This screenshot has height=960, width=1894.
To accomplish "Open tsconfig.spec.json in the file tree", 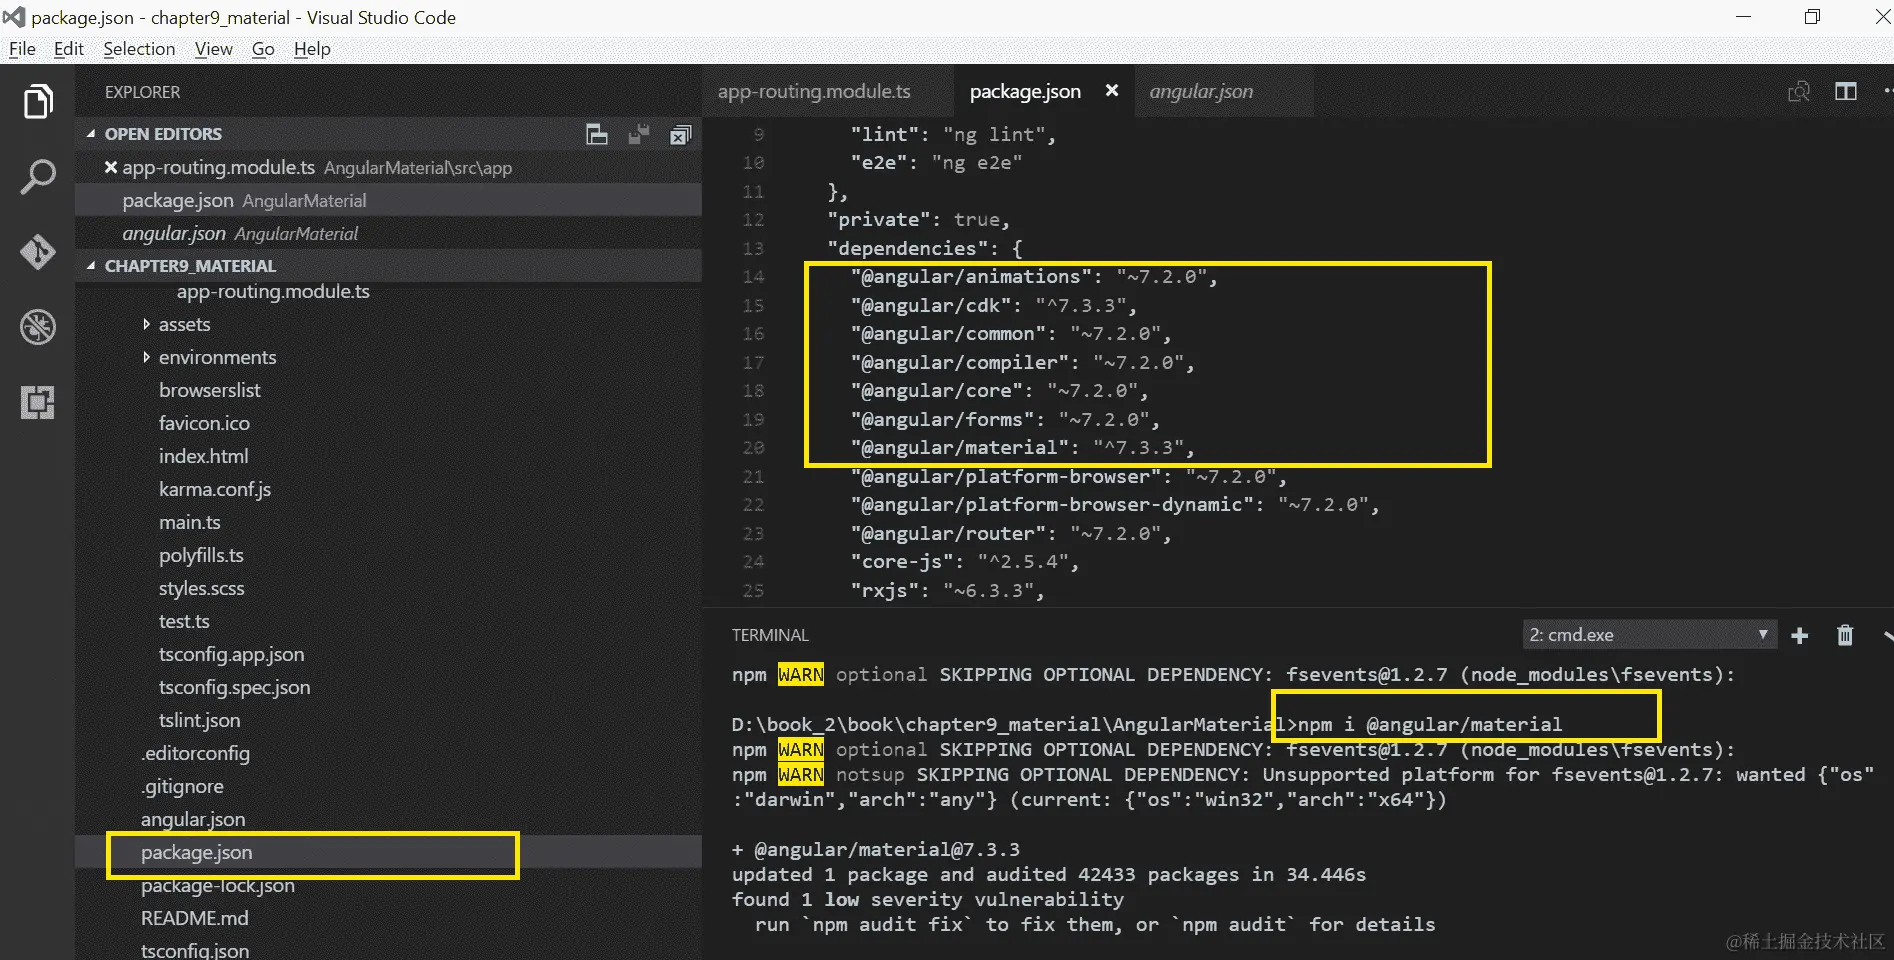I will 234,687.
